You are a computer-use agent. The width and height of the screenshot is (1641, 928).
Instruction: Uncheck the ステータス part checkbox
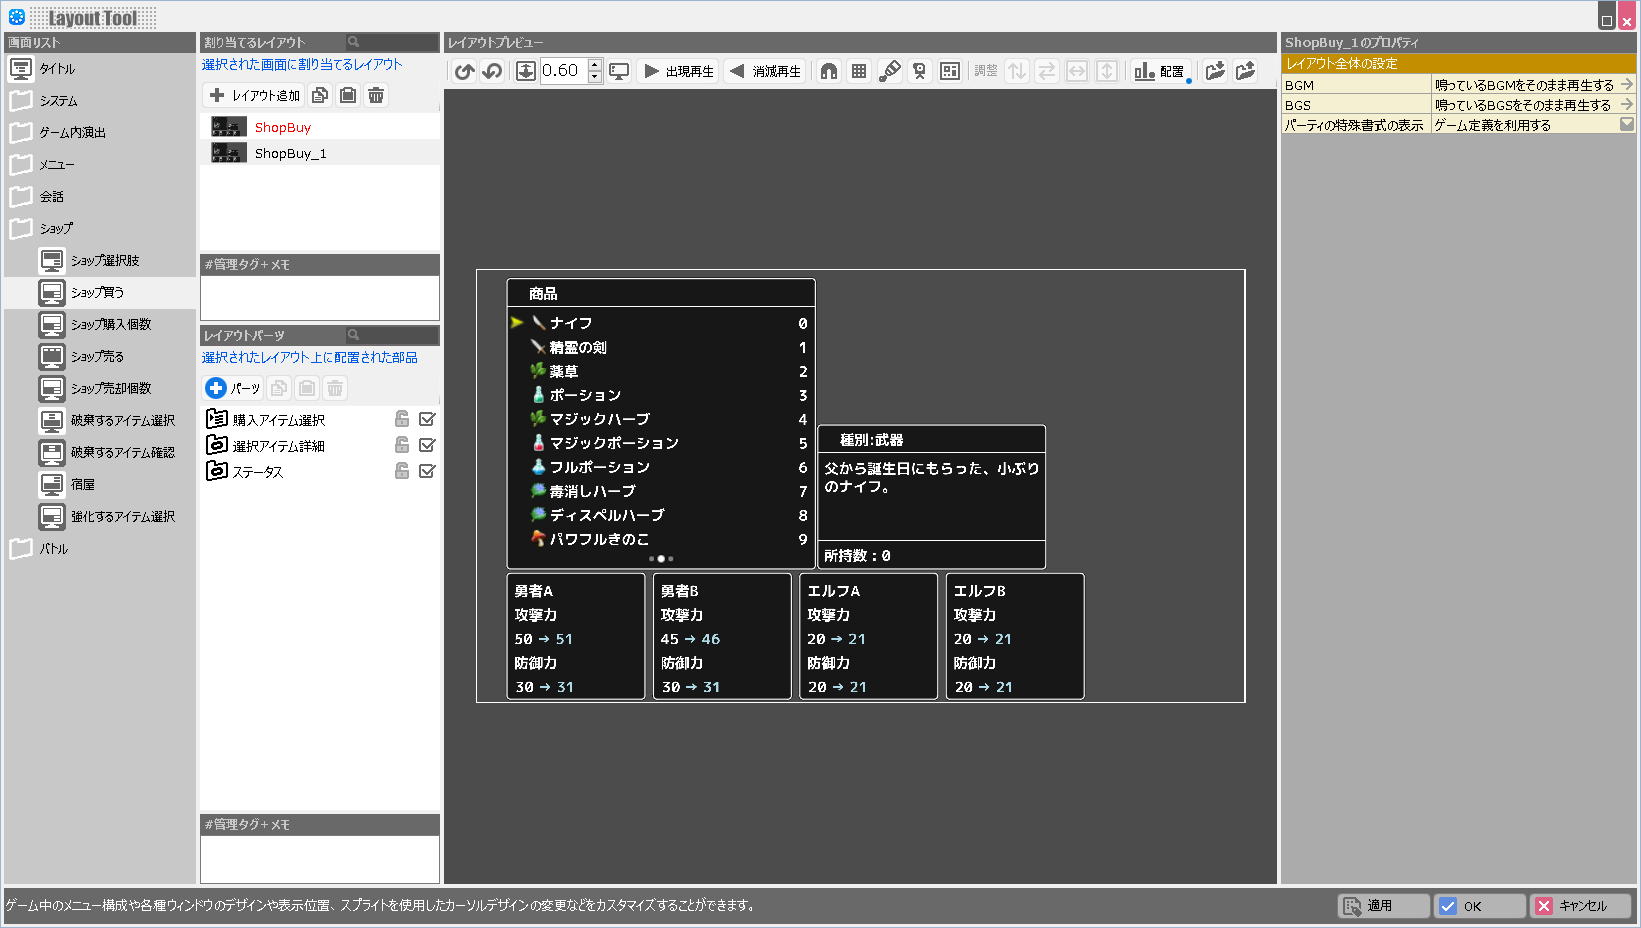(x=427, y=471)
